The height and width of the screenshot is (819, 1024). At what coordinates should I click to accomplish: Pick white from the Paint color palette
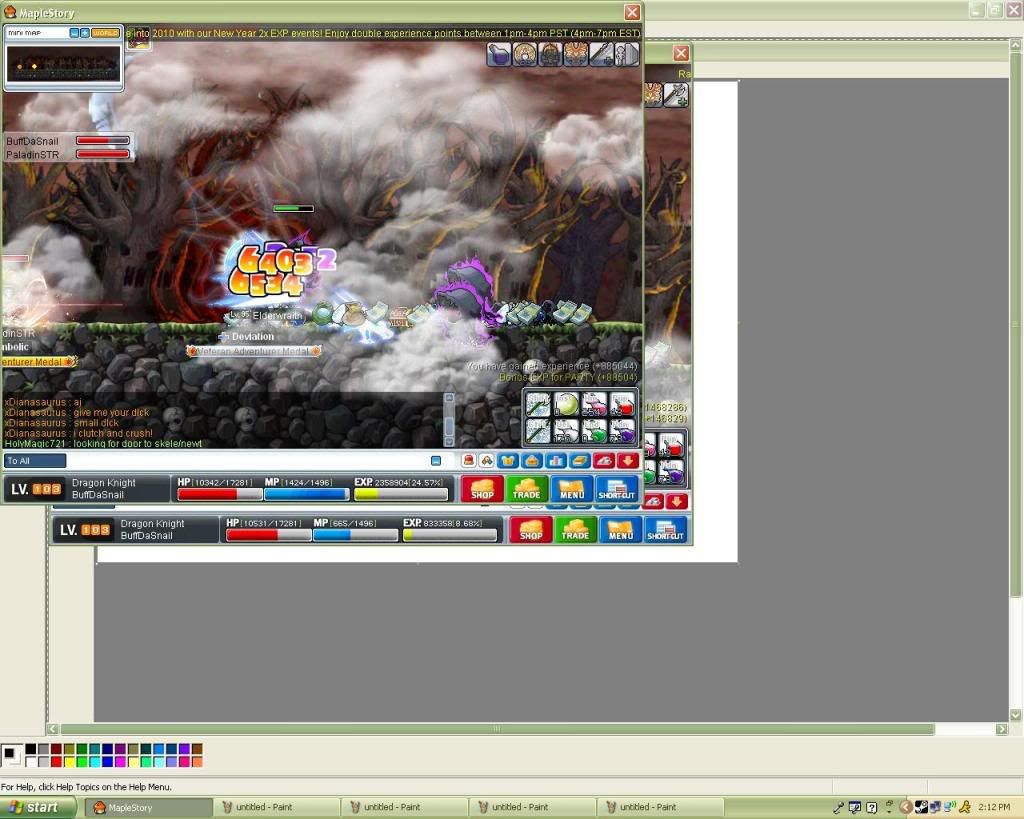pos(31,762)
